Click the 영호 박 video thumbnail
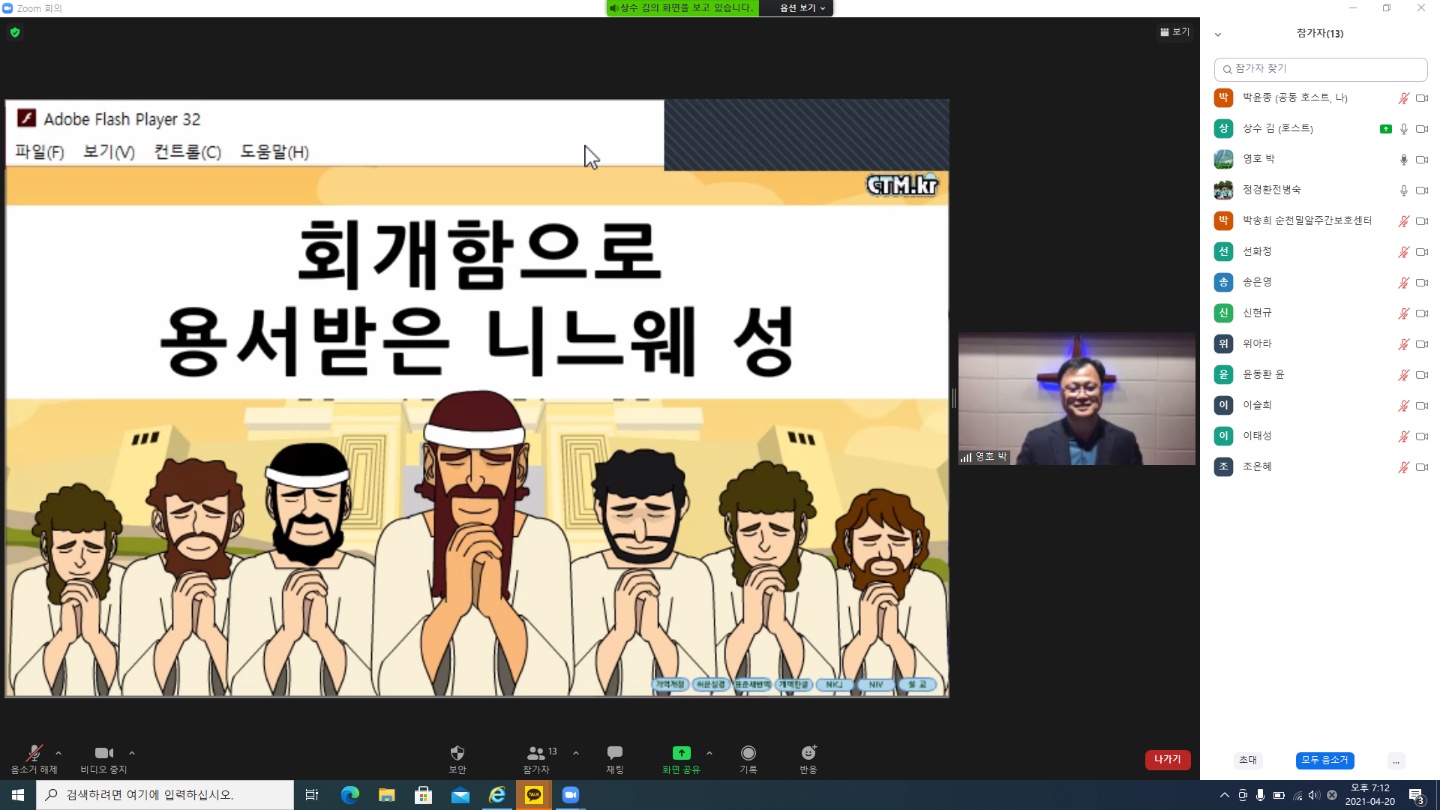Viewport: 1440px width, 810px height. 1077,399
